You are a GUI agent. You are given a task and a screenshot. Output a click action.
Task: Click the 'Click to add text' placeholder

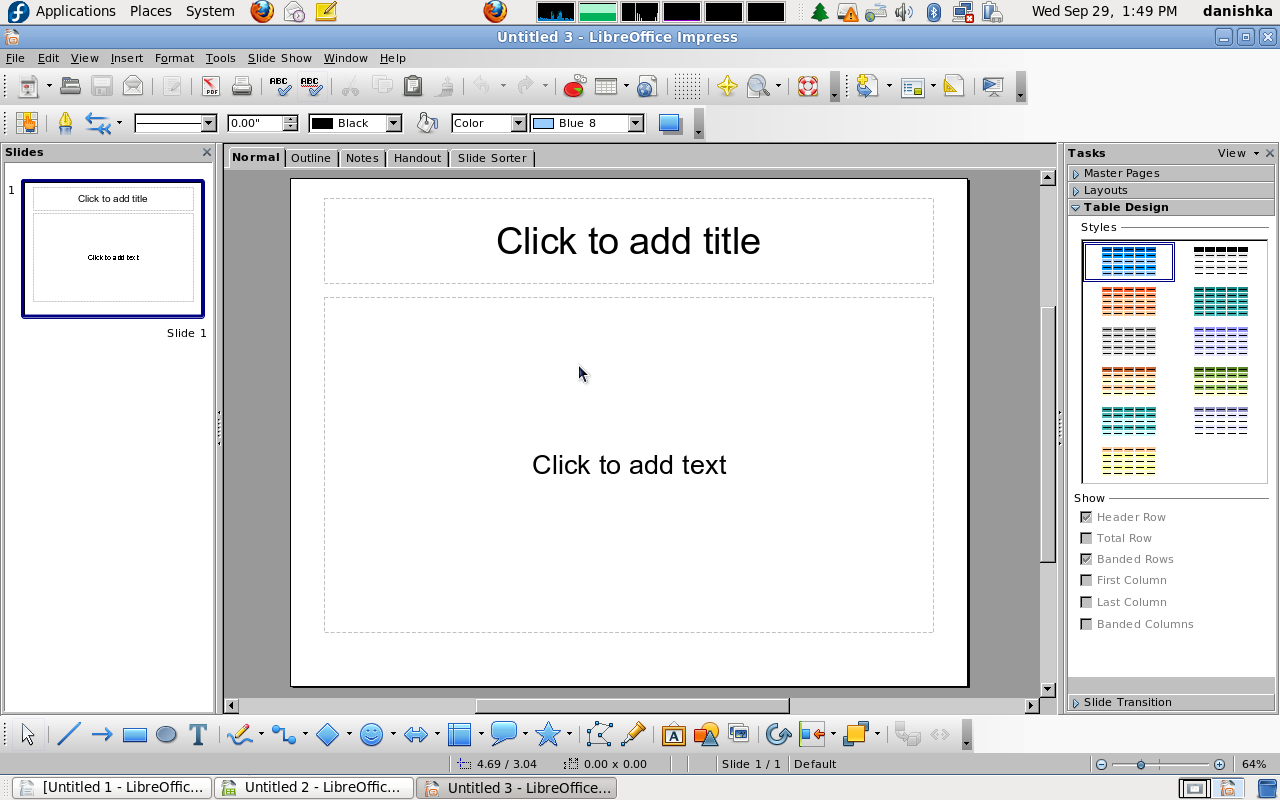pyautogui.click(x=629, y=465)
